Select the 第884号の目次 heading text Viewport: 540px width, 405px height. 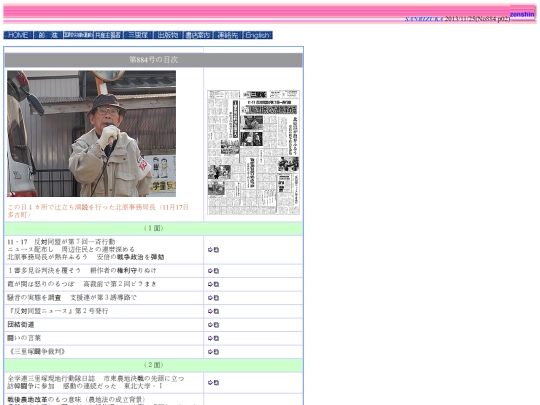click(x=154, y=60)
